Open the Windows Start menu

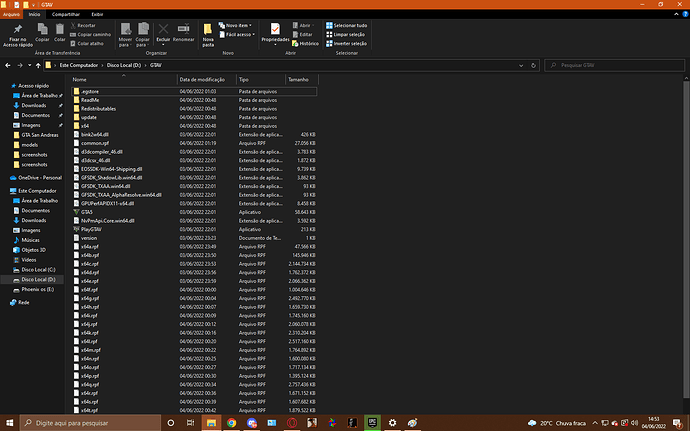[x=9, y=423]
